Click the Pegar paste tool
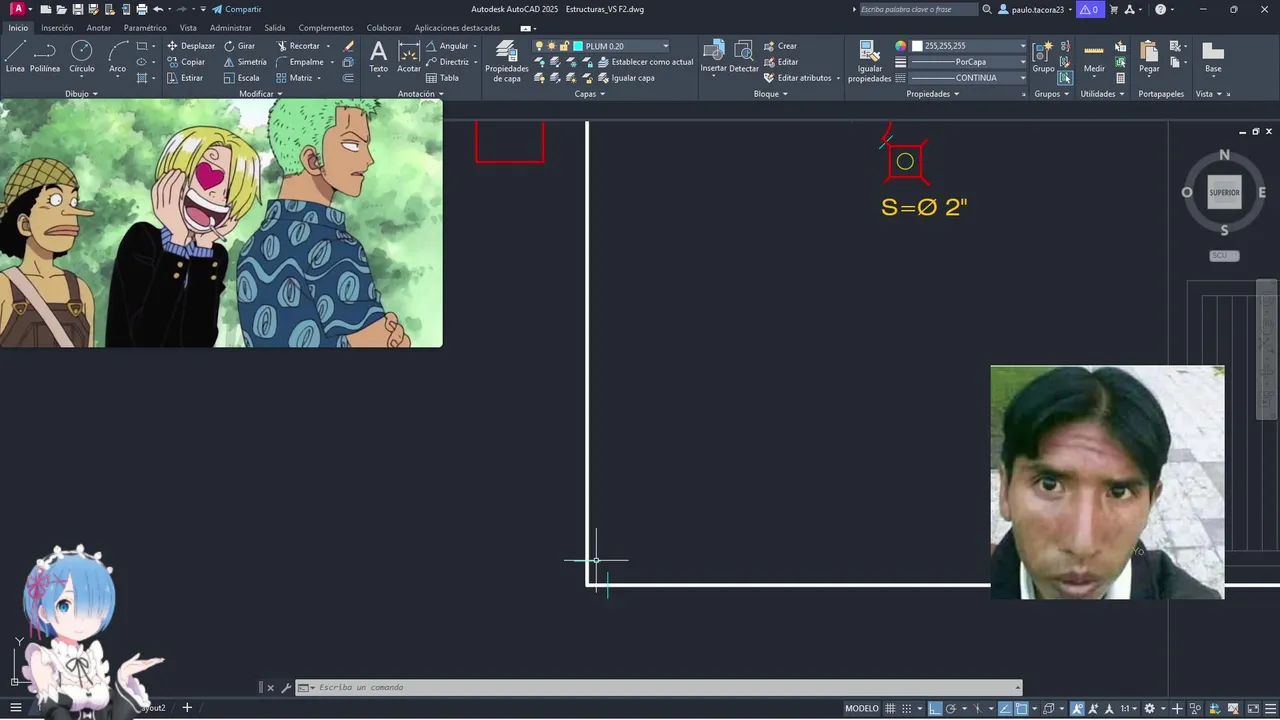The height and width of the screenshot is (720, 1280). point(1149,57)
